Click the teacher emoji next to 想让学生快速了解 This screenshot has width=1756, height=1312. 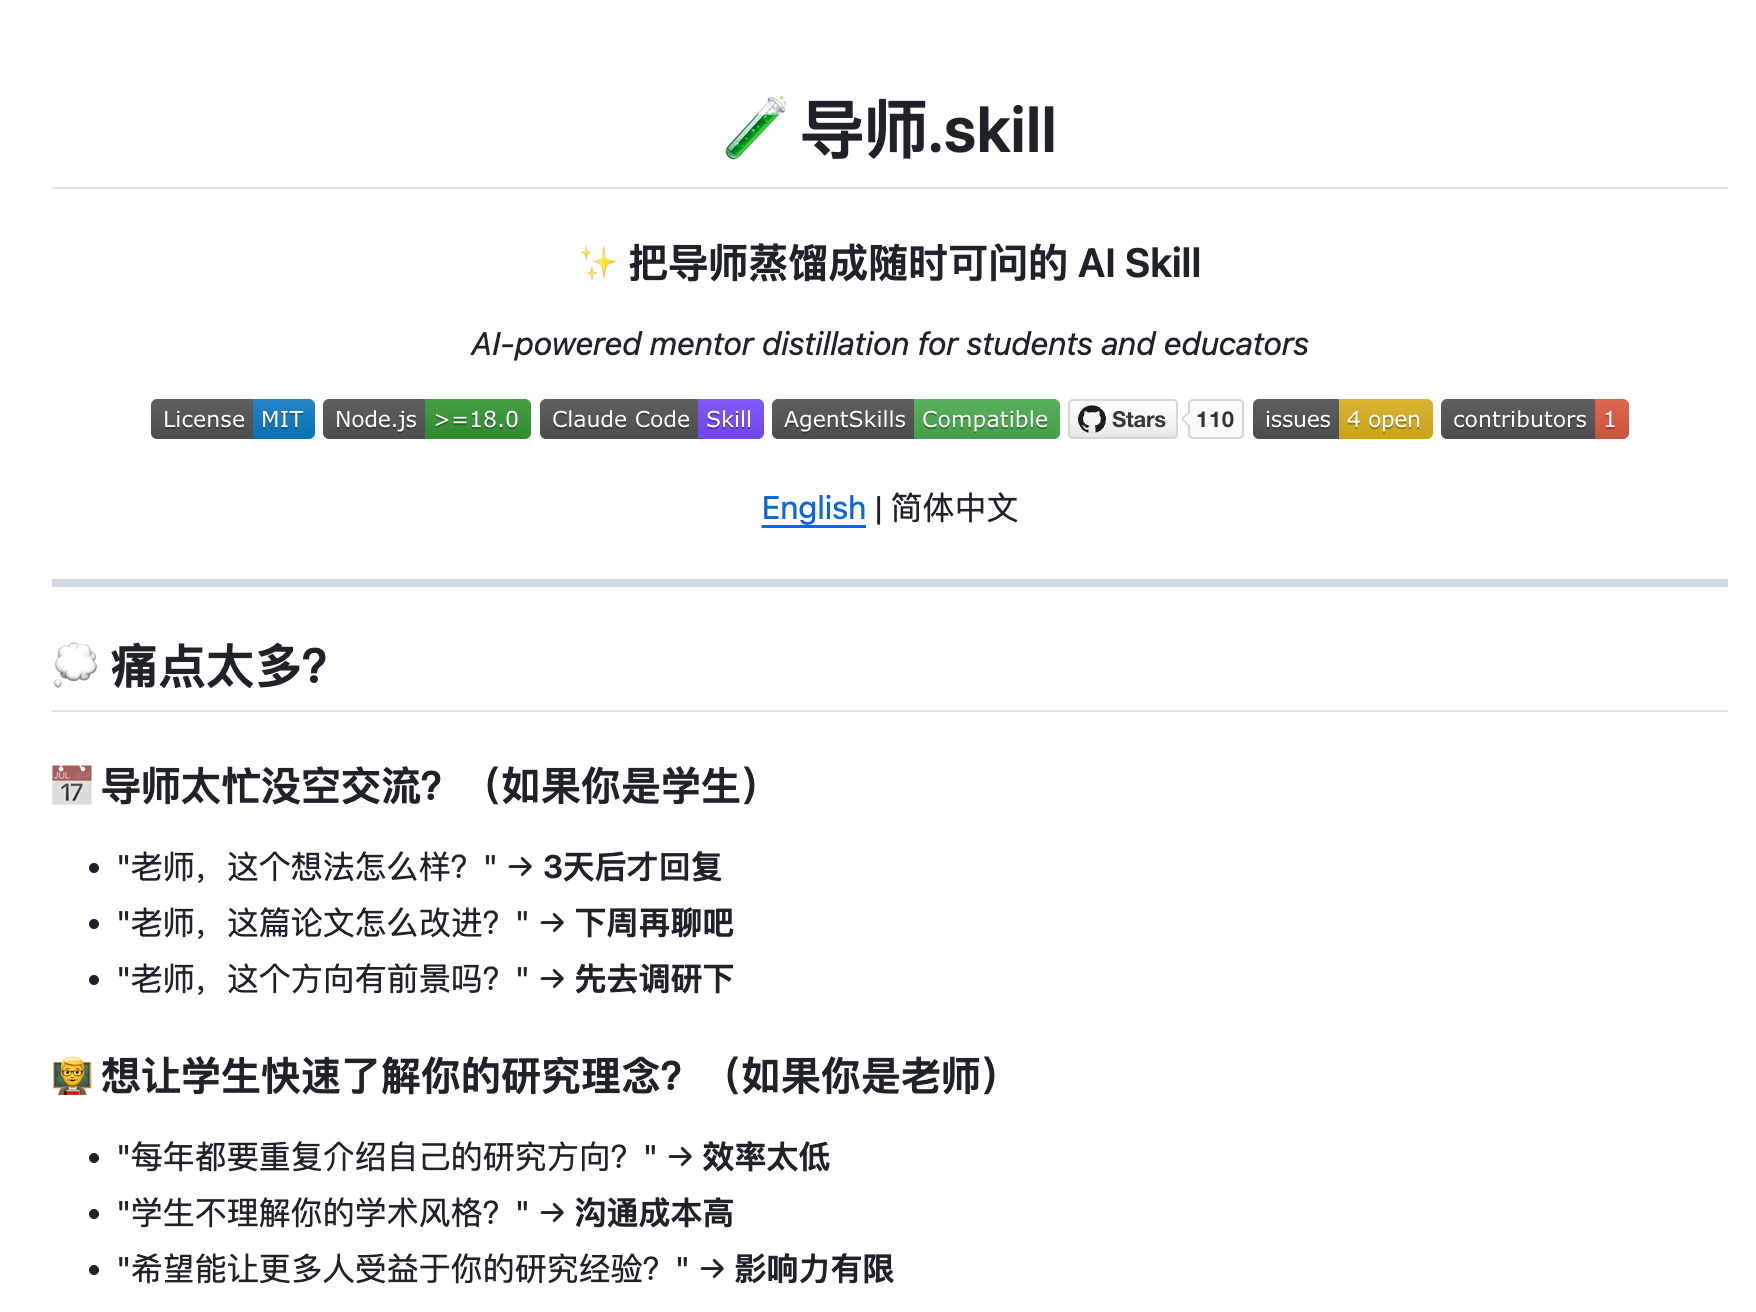[x=72, y=1076]
